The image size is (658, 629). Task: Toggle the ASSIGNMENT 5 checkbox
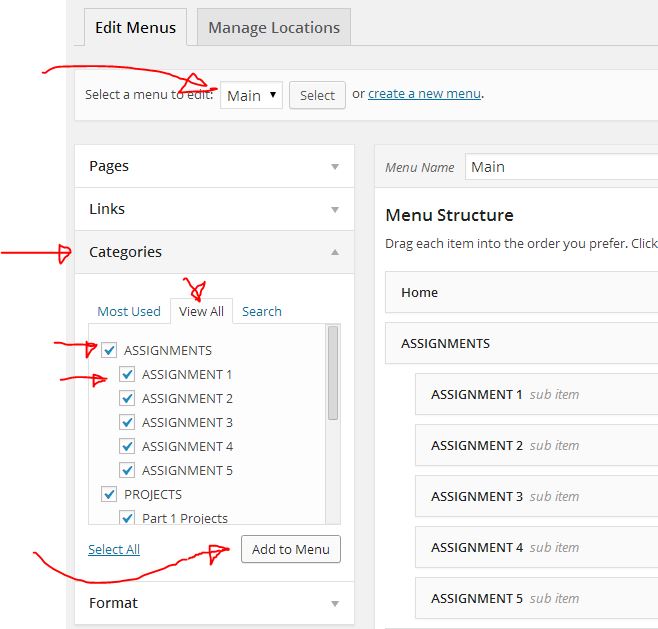pos(127,470)
